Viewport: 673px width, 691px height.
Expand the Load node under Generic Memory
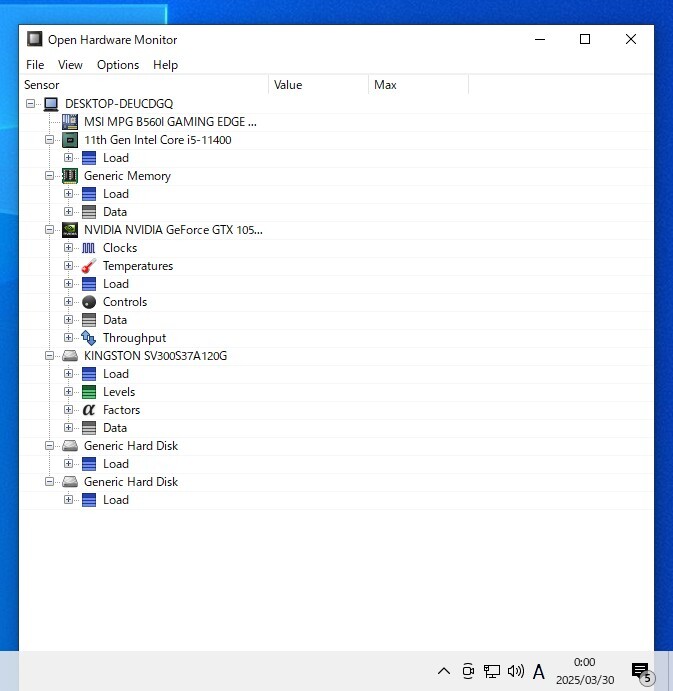68,193
